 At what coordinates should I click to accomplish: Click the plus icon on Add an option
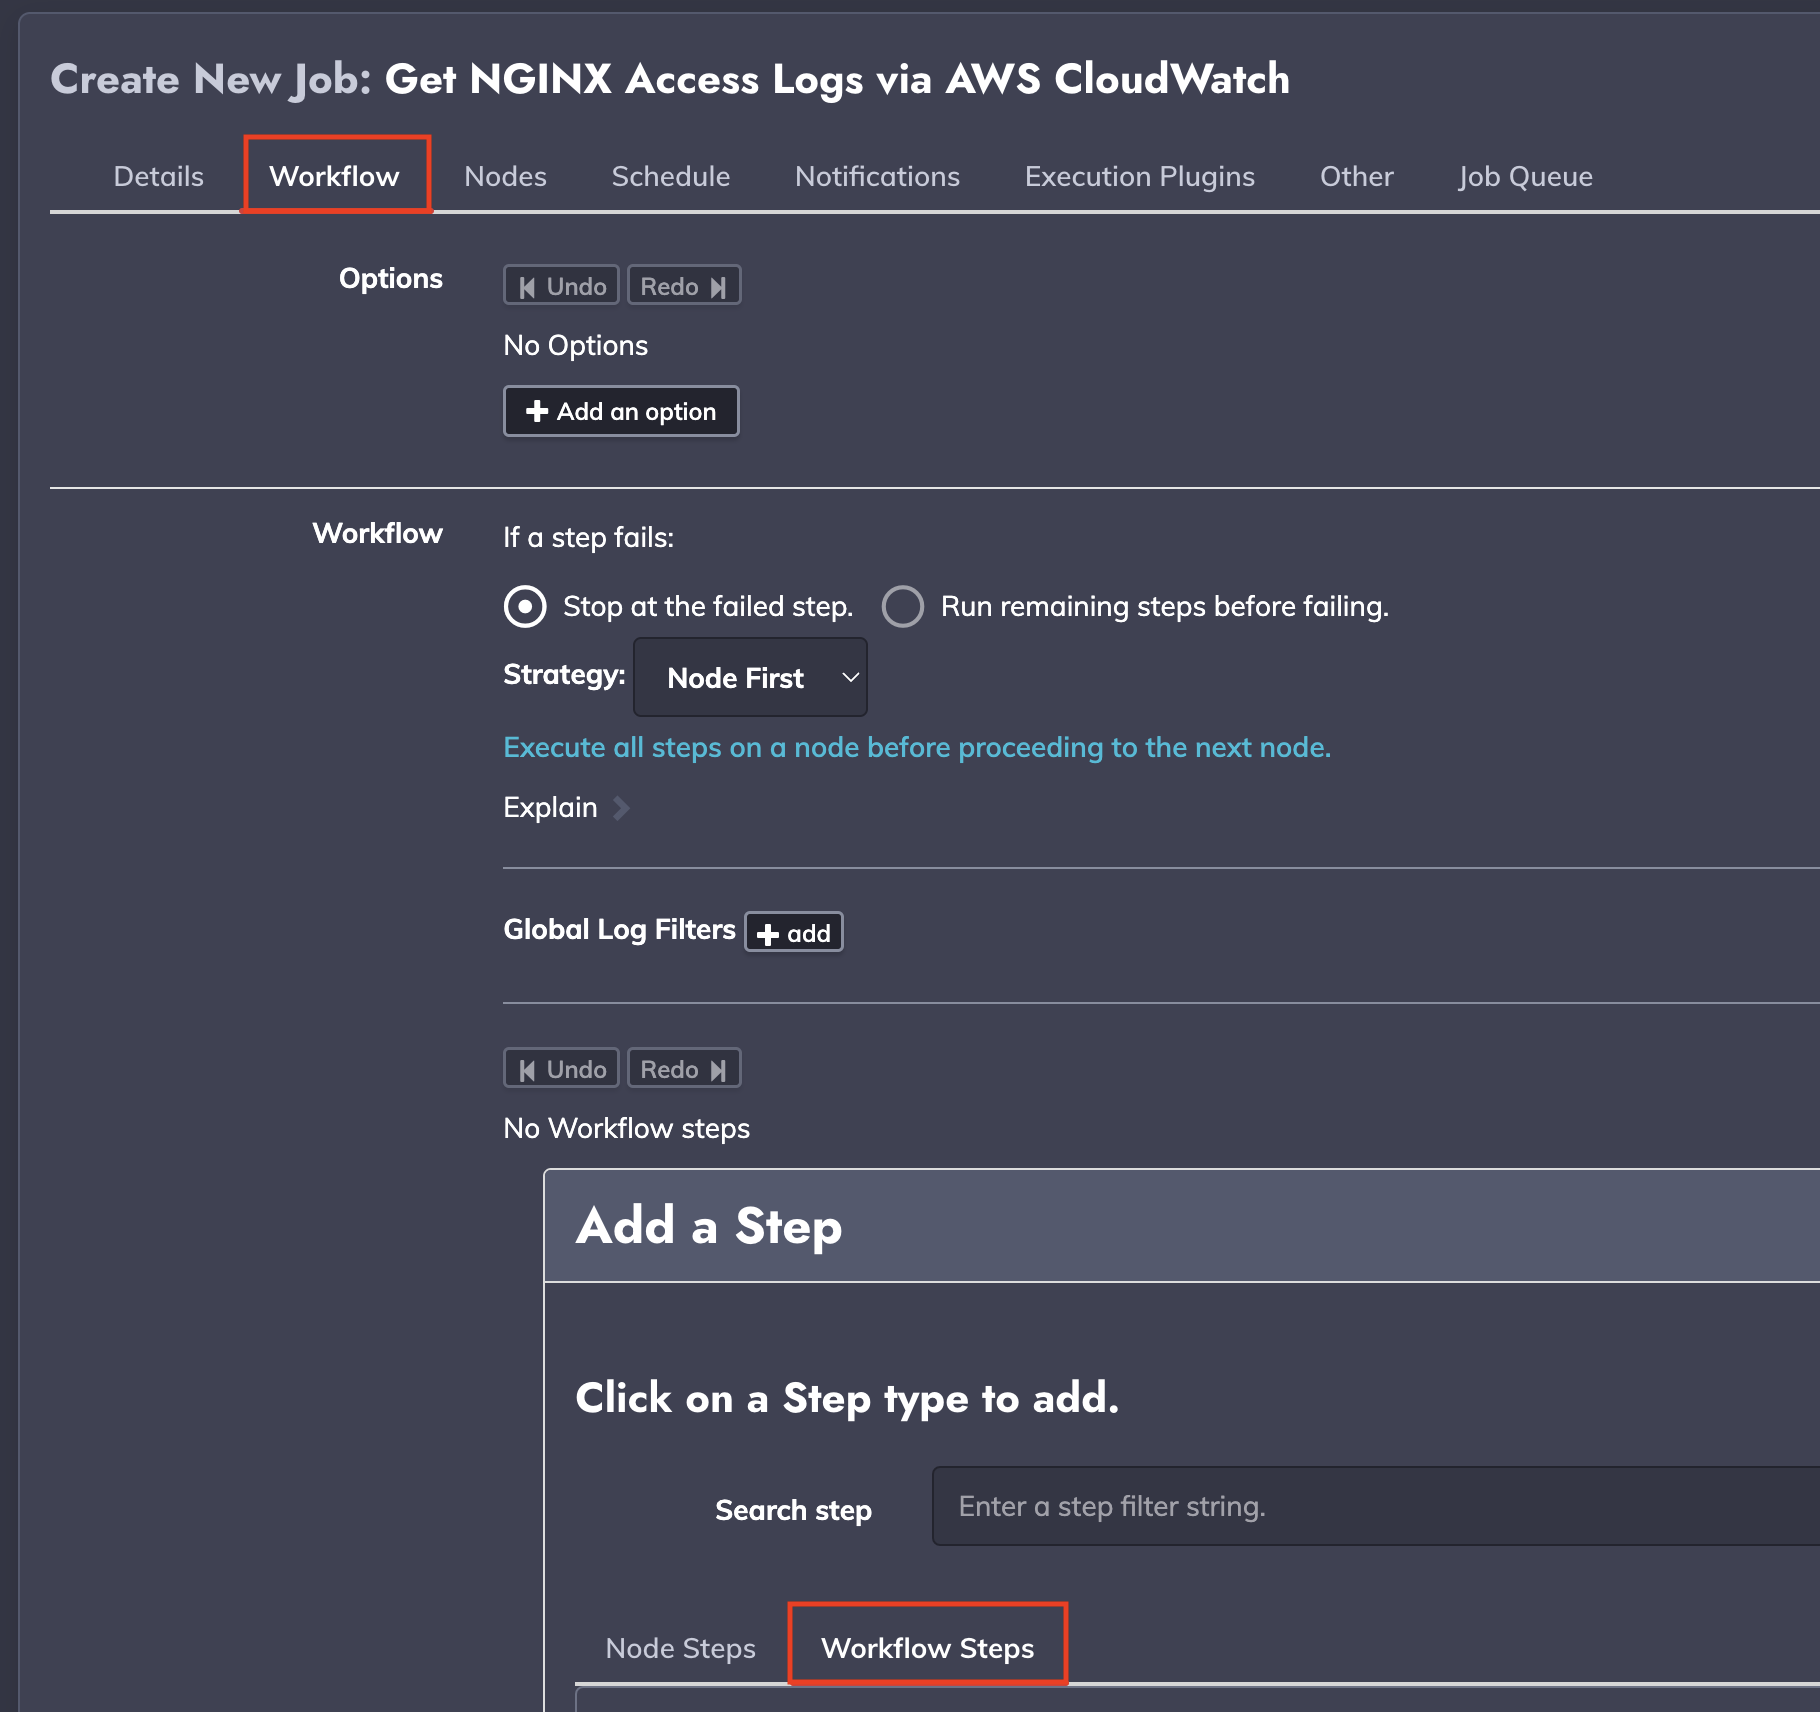[x=537, y=411]
